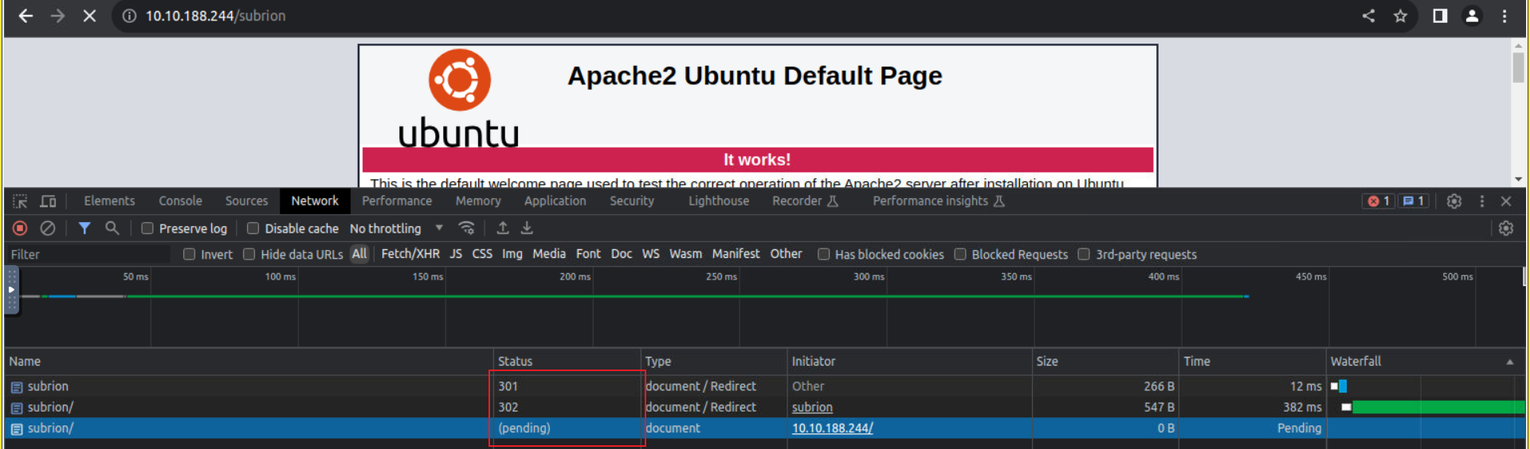Check the Invert filter option
Screen dimensions: 1530x449
tap(189, 254)
